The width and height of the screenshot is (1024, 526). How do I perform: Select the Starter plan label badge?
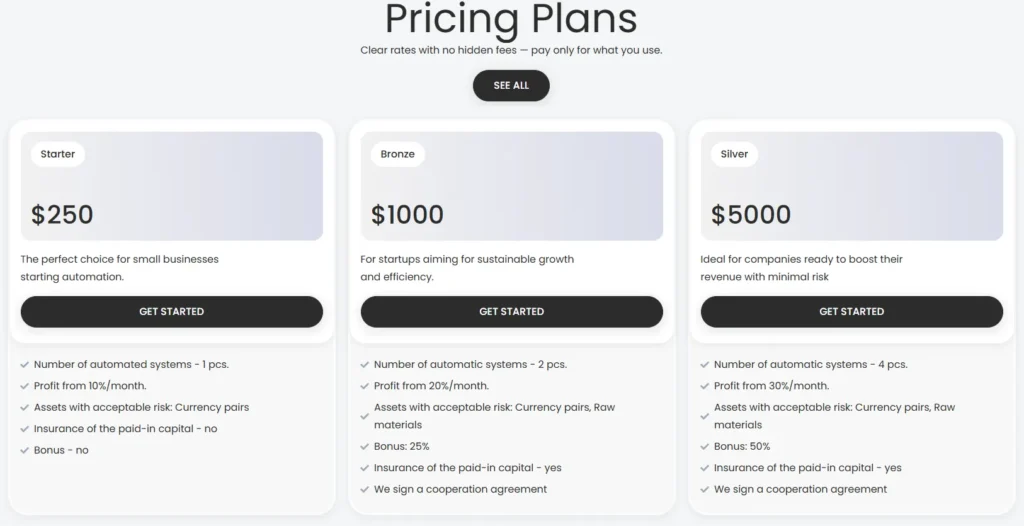(x=58, y=155)
